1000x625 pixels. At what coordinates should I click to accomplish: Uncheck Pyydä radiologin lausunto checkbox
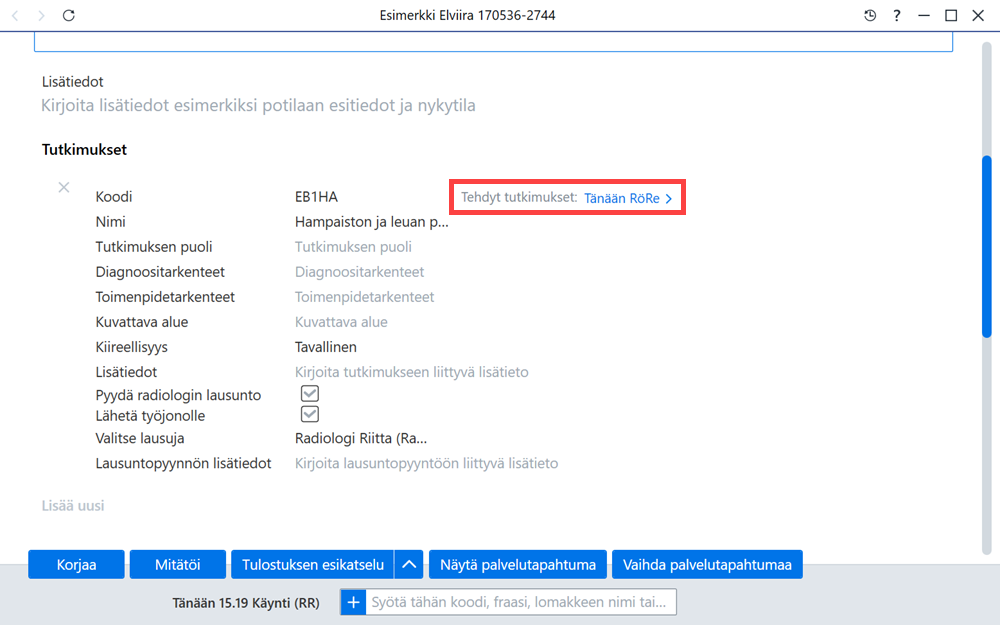click(310, 393)
